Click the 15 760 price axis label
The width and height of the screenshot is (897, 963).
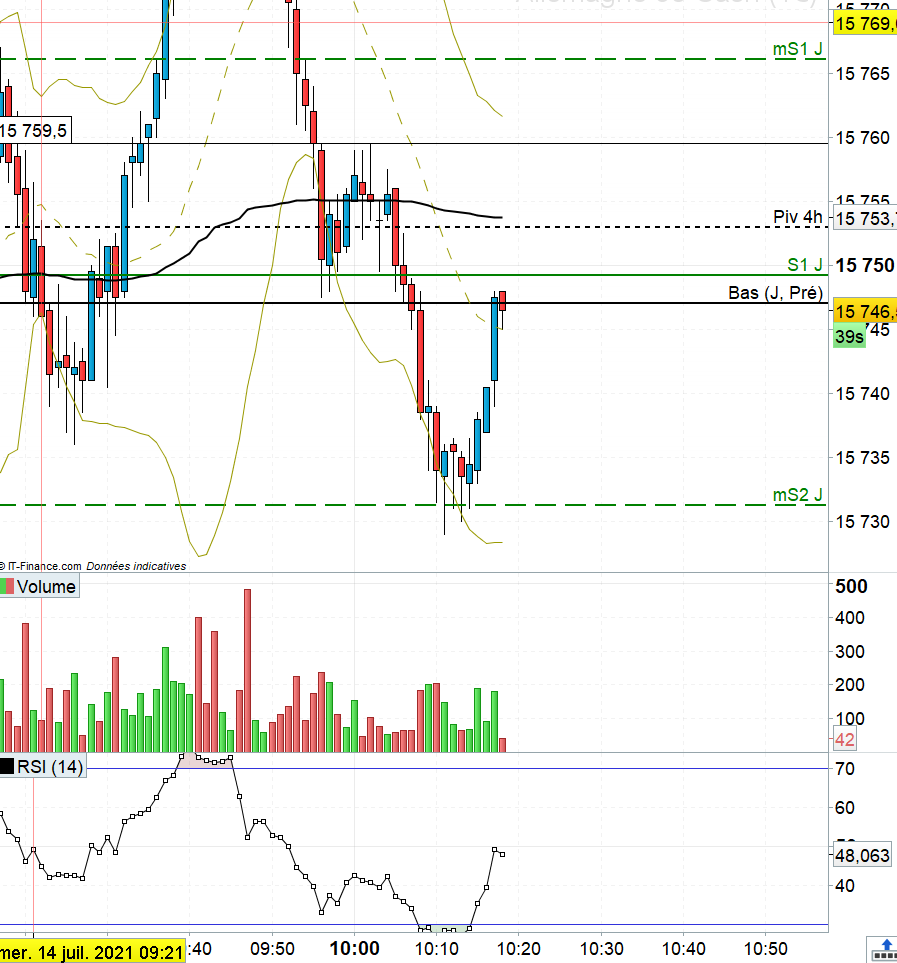(862, 138)
